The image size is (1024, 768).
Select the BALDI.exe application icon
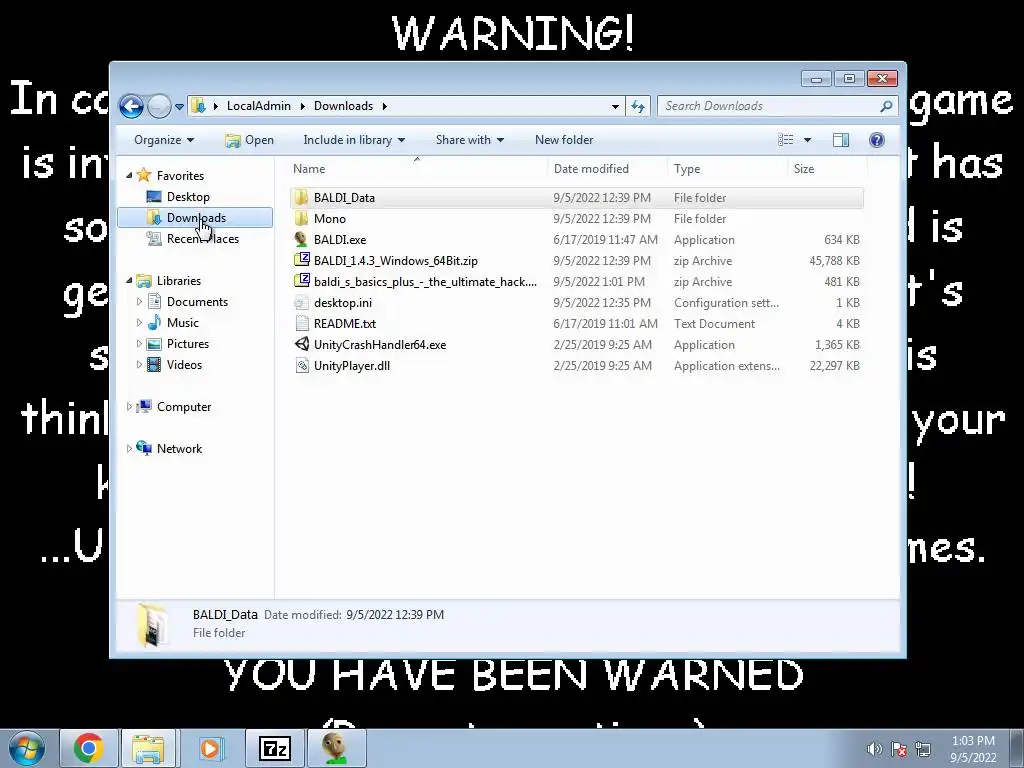301,239
